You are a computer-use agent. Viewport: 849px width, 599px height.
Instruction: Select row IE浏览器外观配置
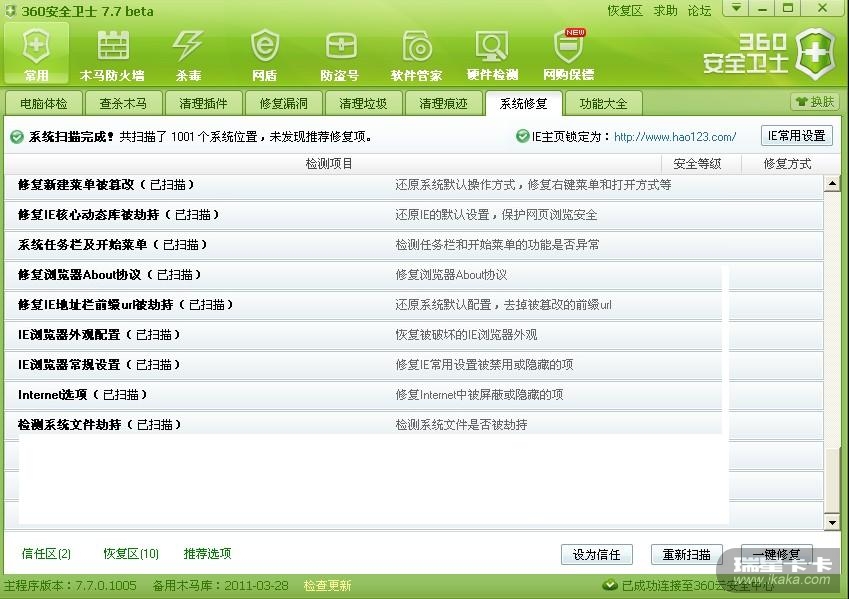414,335
